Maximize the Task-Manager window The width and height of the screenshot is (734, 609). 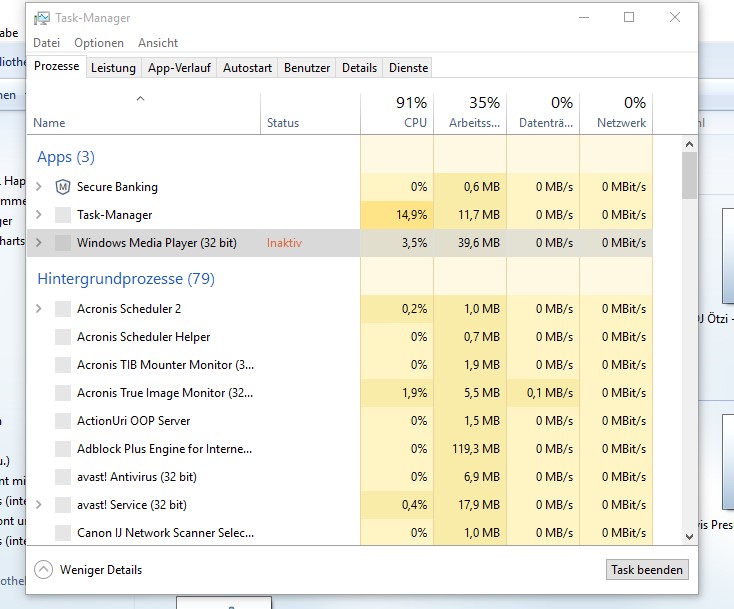pos(629,17)
